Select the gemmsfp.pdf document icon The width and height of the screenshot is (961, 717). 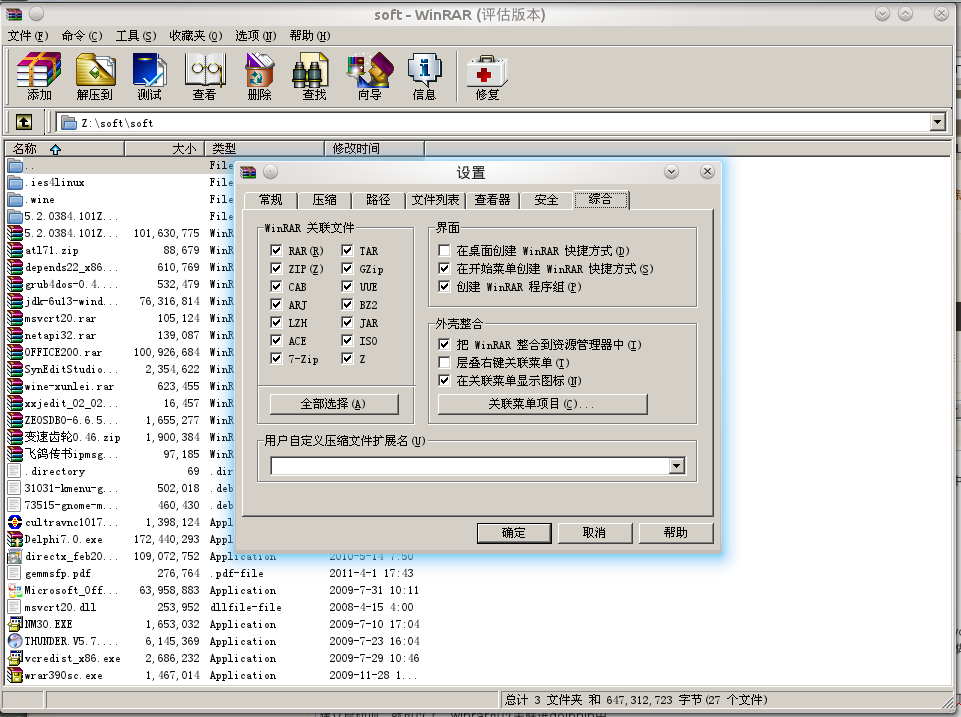pyautogui.click(x=14, y=573)
